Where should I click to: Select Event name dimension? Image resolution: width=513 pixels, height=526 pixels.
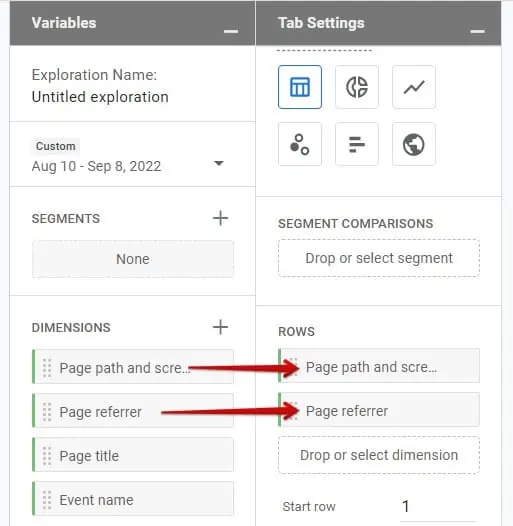pyautogui.click(x=133, y=499)
